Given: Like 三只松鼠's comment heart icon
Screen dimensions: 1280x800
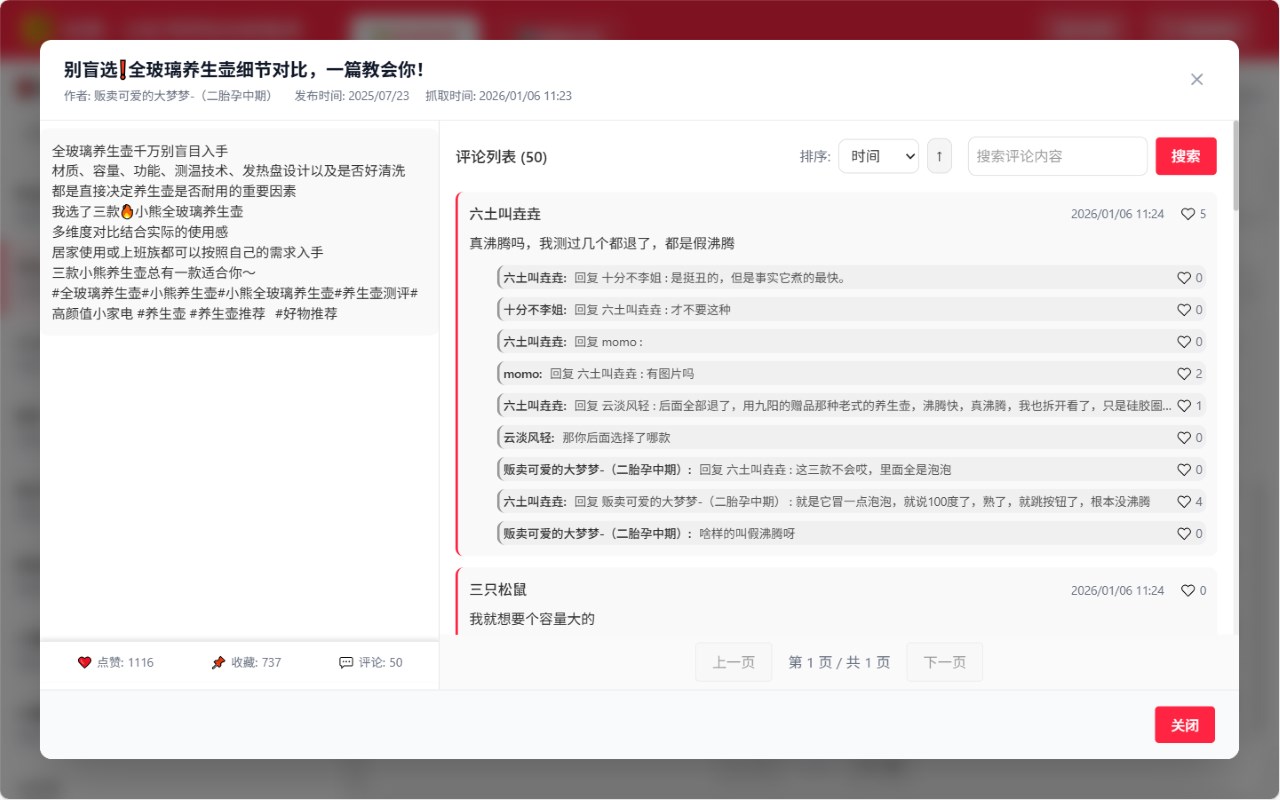Looking at the screenshot, I should [x=1188, y=591].
